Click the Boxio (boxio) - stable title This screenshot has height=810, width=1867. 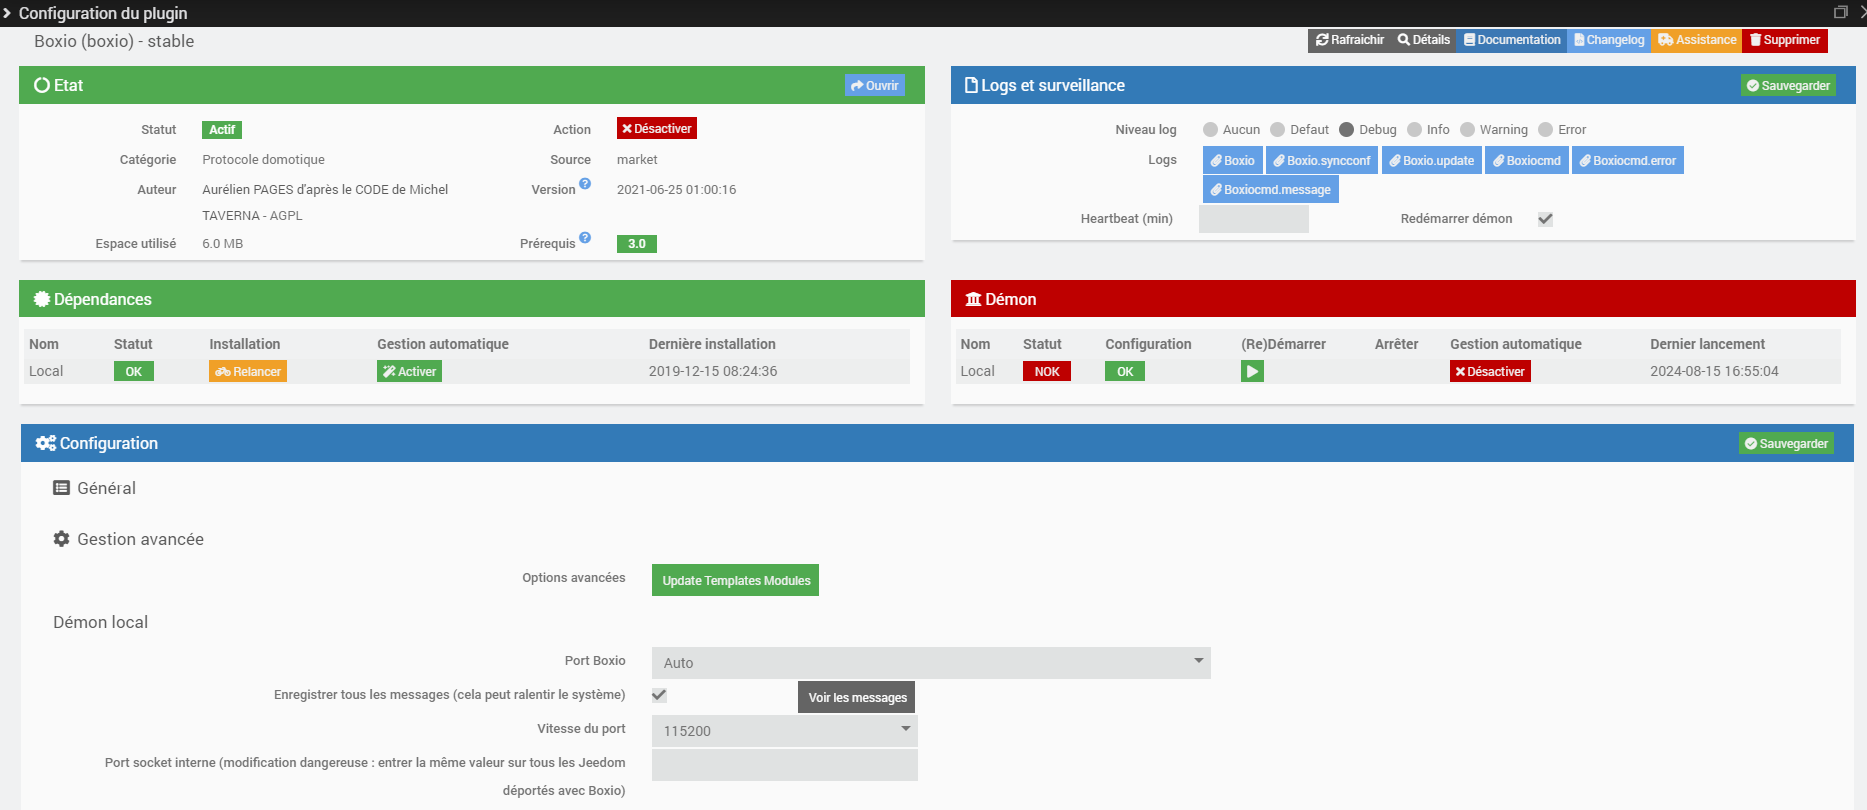[x=114, y=41]
